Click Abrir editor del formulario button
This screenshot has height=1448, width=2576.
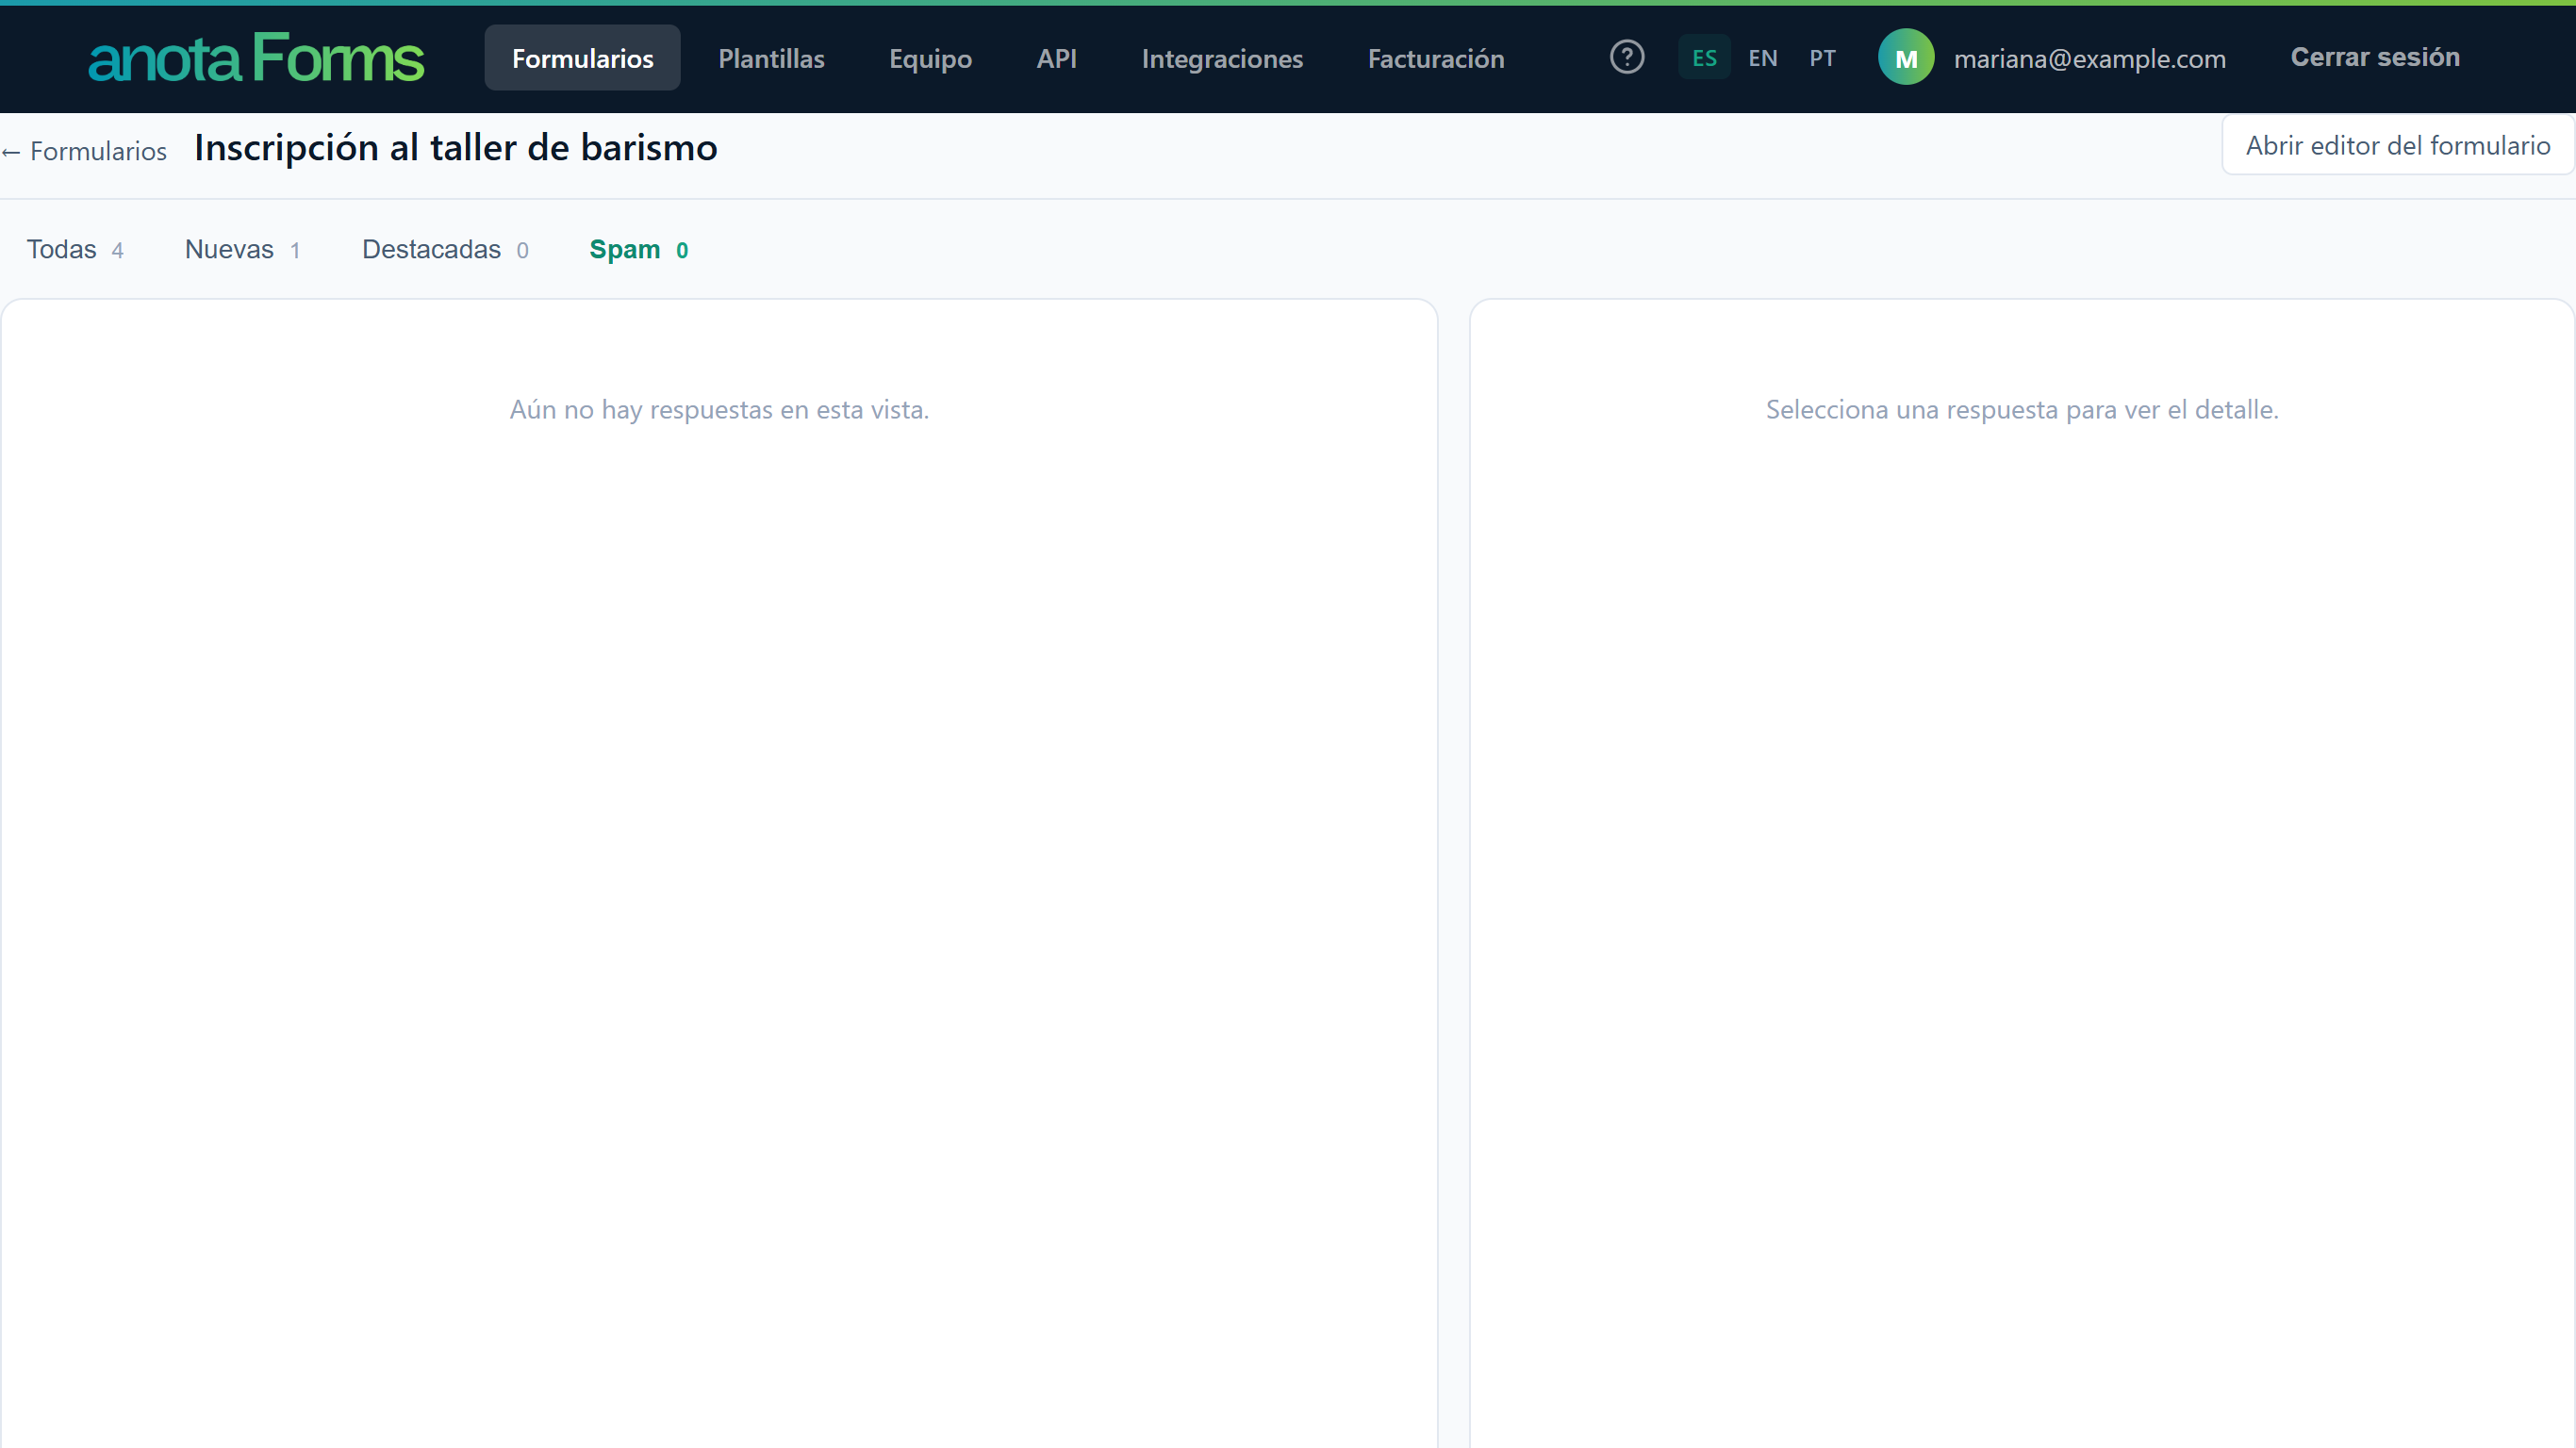pyautogui.click(x=2397, y=145)
